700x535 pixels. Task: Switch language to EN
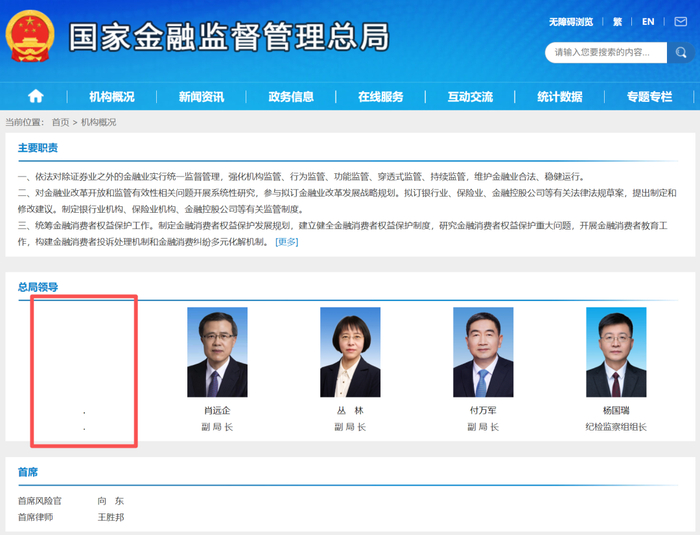point(648,22)
